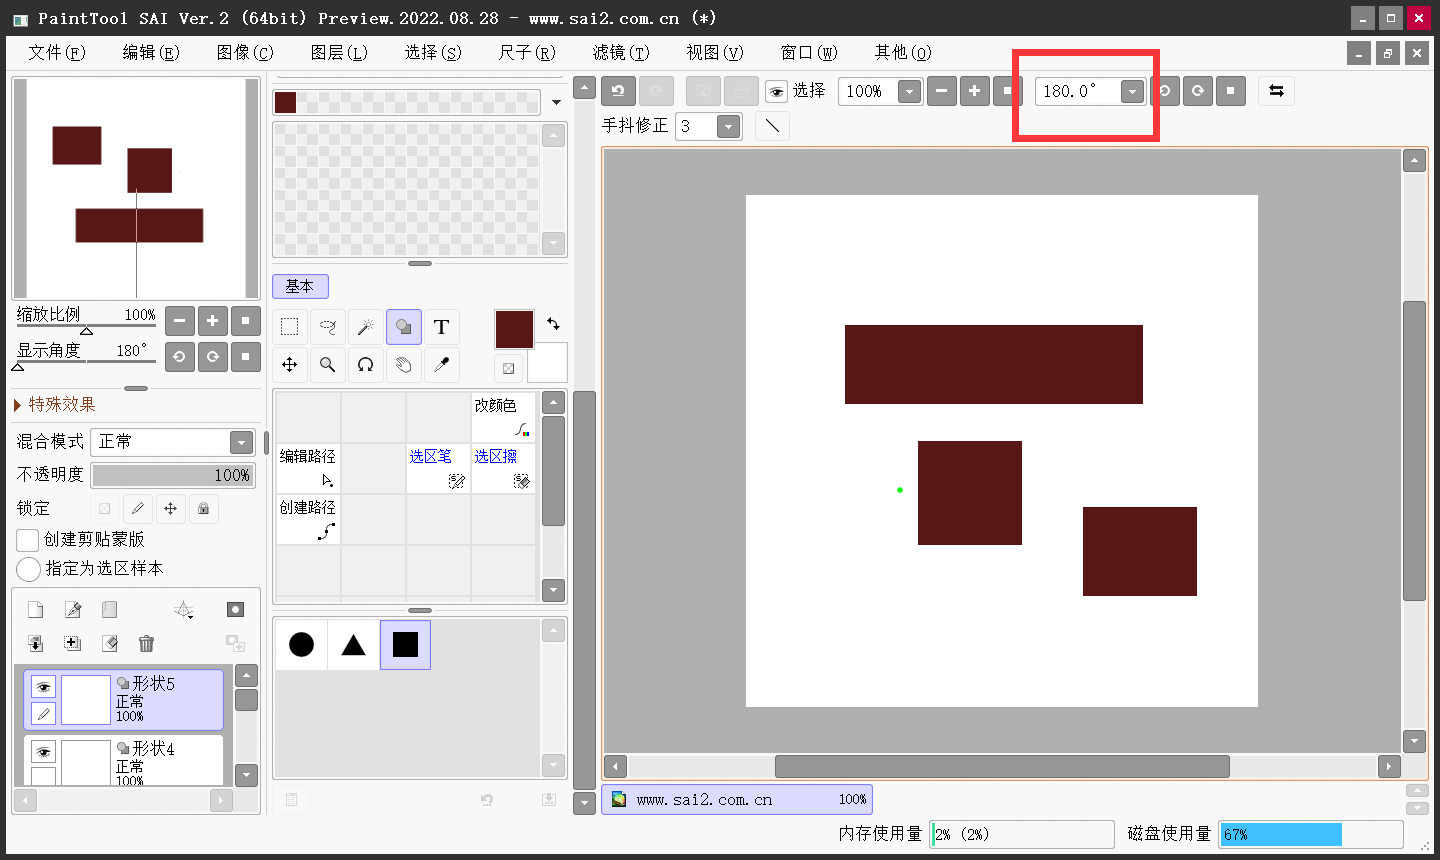The width and height of the screenshot is (1440, 860).
Task: Zoom out using navigator minus button
Action: pyautogui.click(x=179, y=321)
